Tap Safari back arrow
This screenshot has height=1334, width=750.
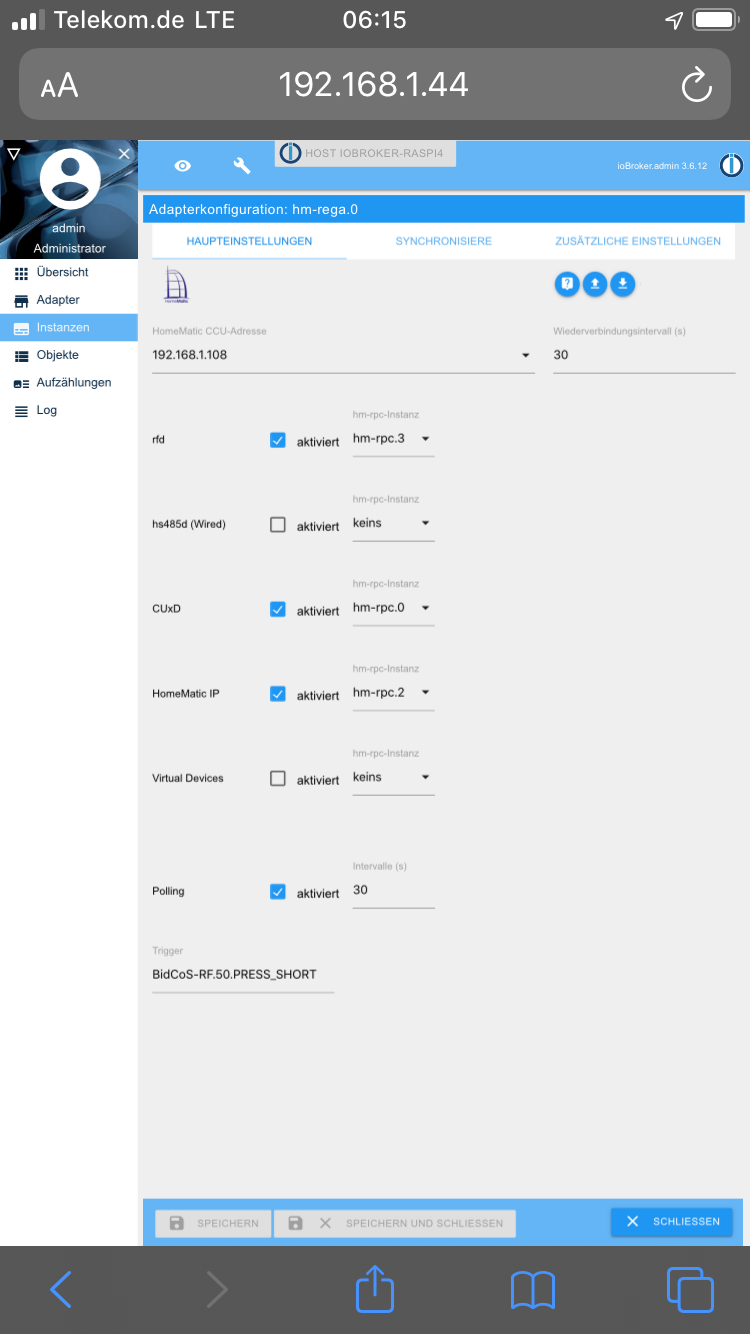(61, 1290)
